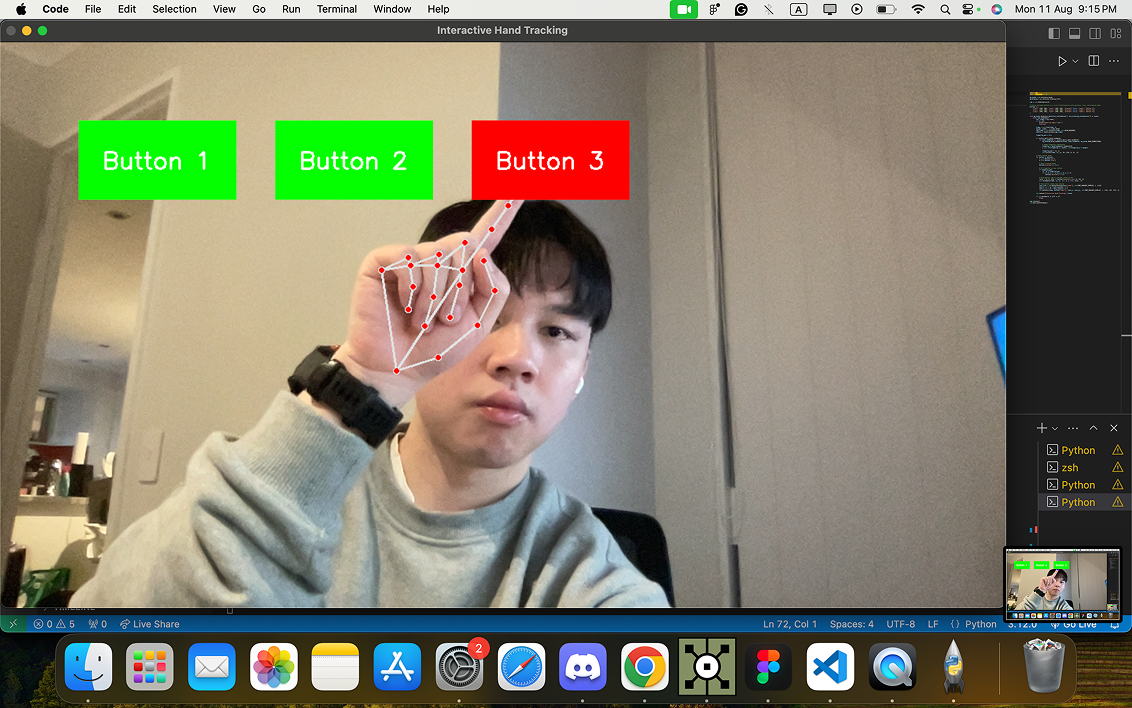
Task: Activate Siri from menu bar
Action: coord(996,9)
